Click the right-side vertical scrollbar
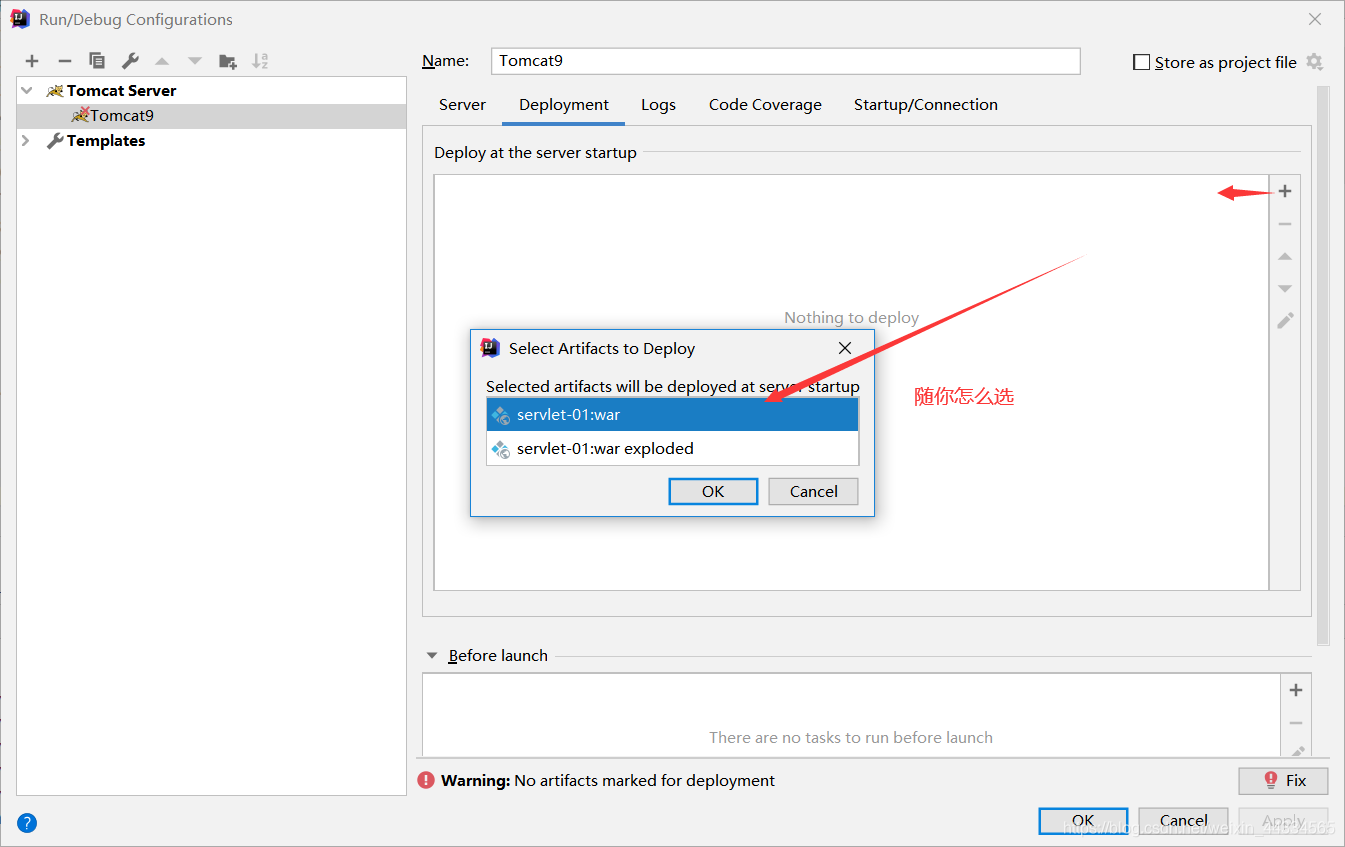Screen dimensions: 1345x847 pyautogui.click(x=1323, y=365)
